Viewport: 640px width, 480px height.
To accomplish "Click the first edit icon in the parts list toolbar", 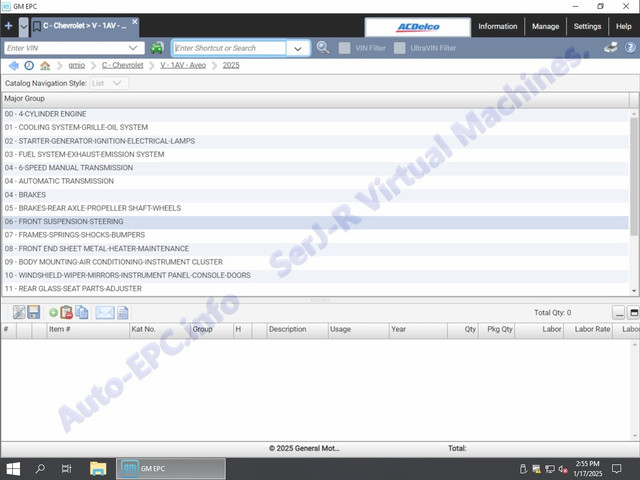I will [x=19, y=312].
